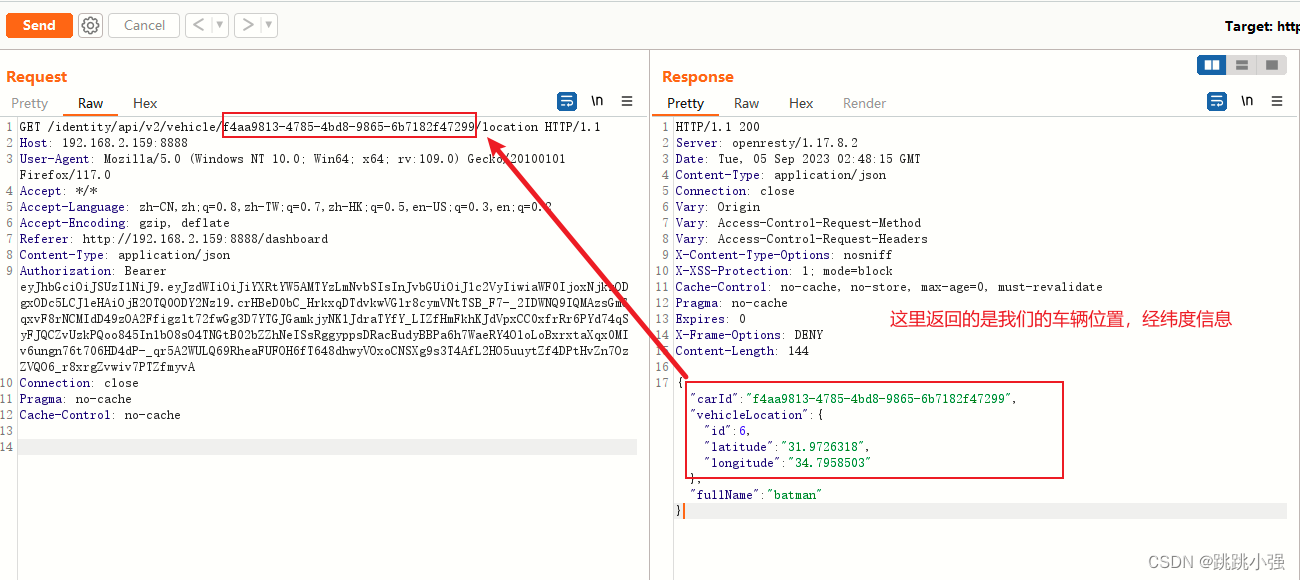The height and width of the screenshot is (580, 1300).
Task: Select top-bottom split layout icon
Action: point(1242,65)
